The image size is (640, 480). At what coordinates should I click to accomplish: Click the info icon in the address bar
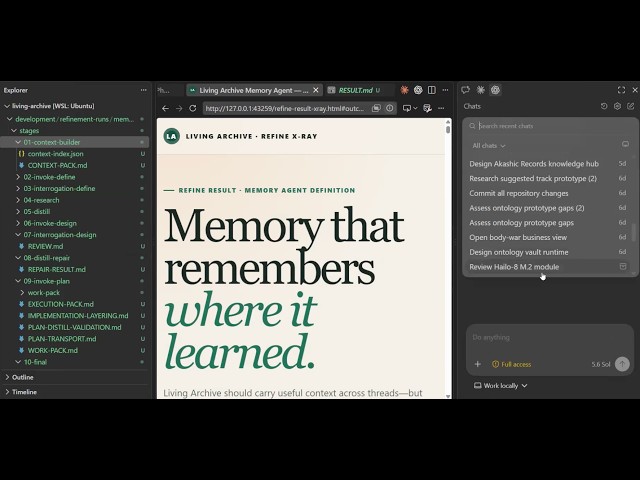point(390,108)
